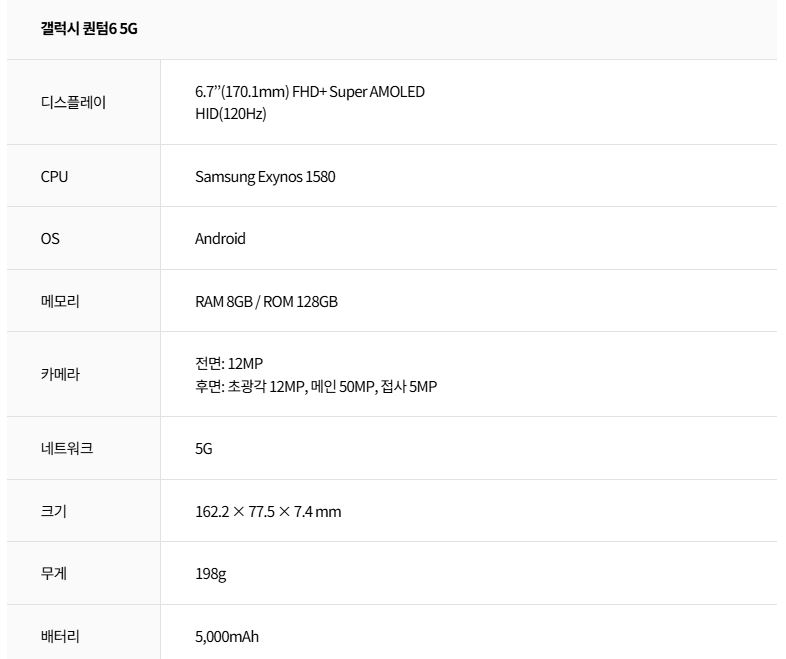Select the HID(120Hz) display value line
The image size is (786, 659).
tap(230, 114)
